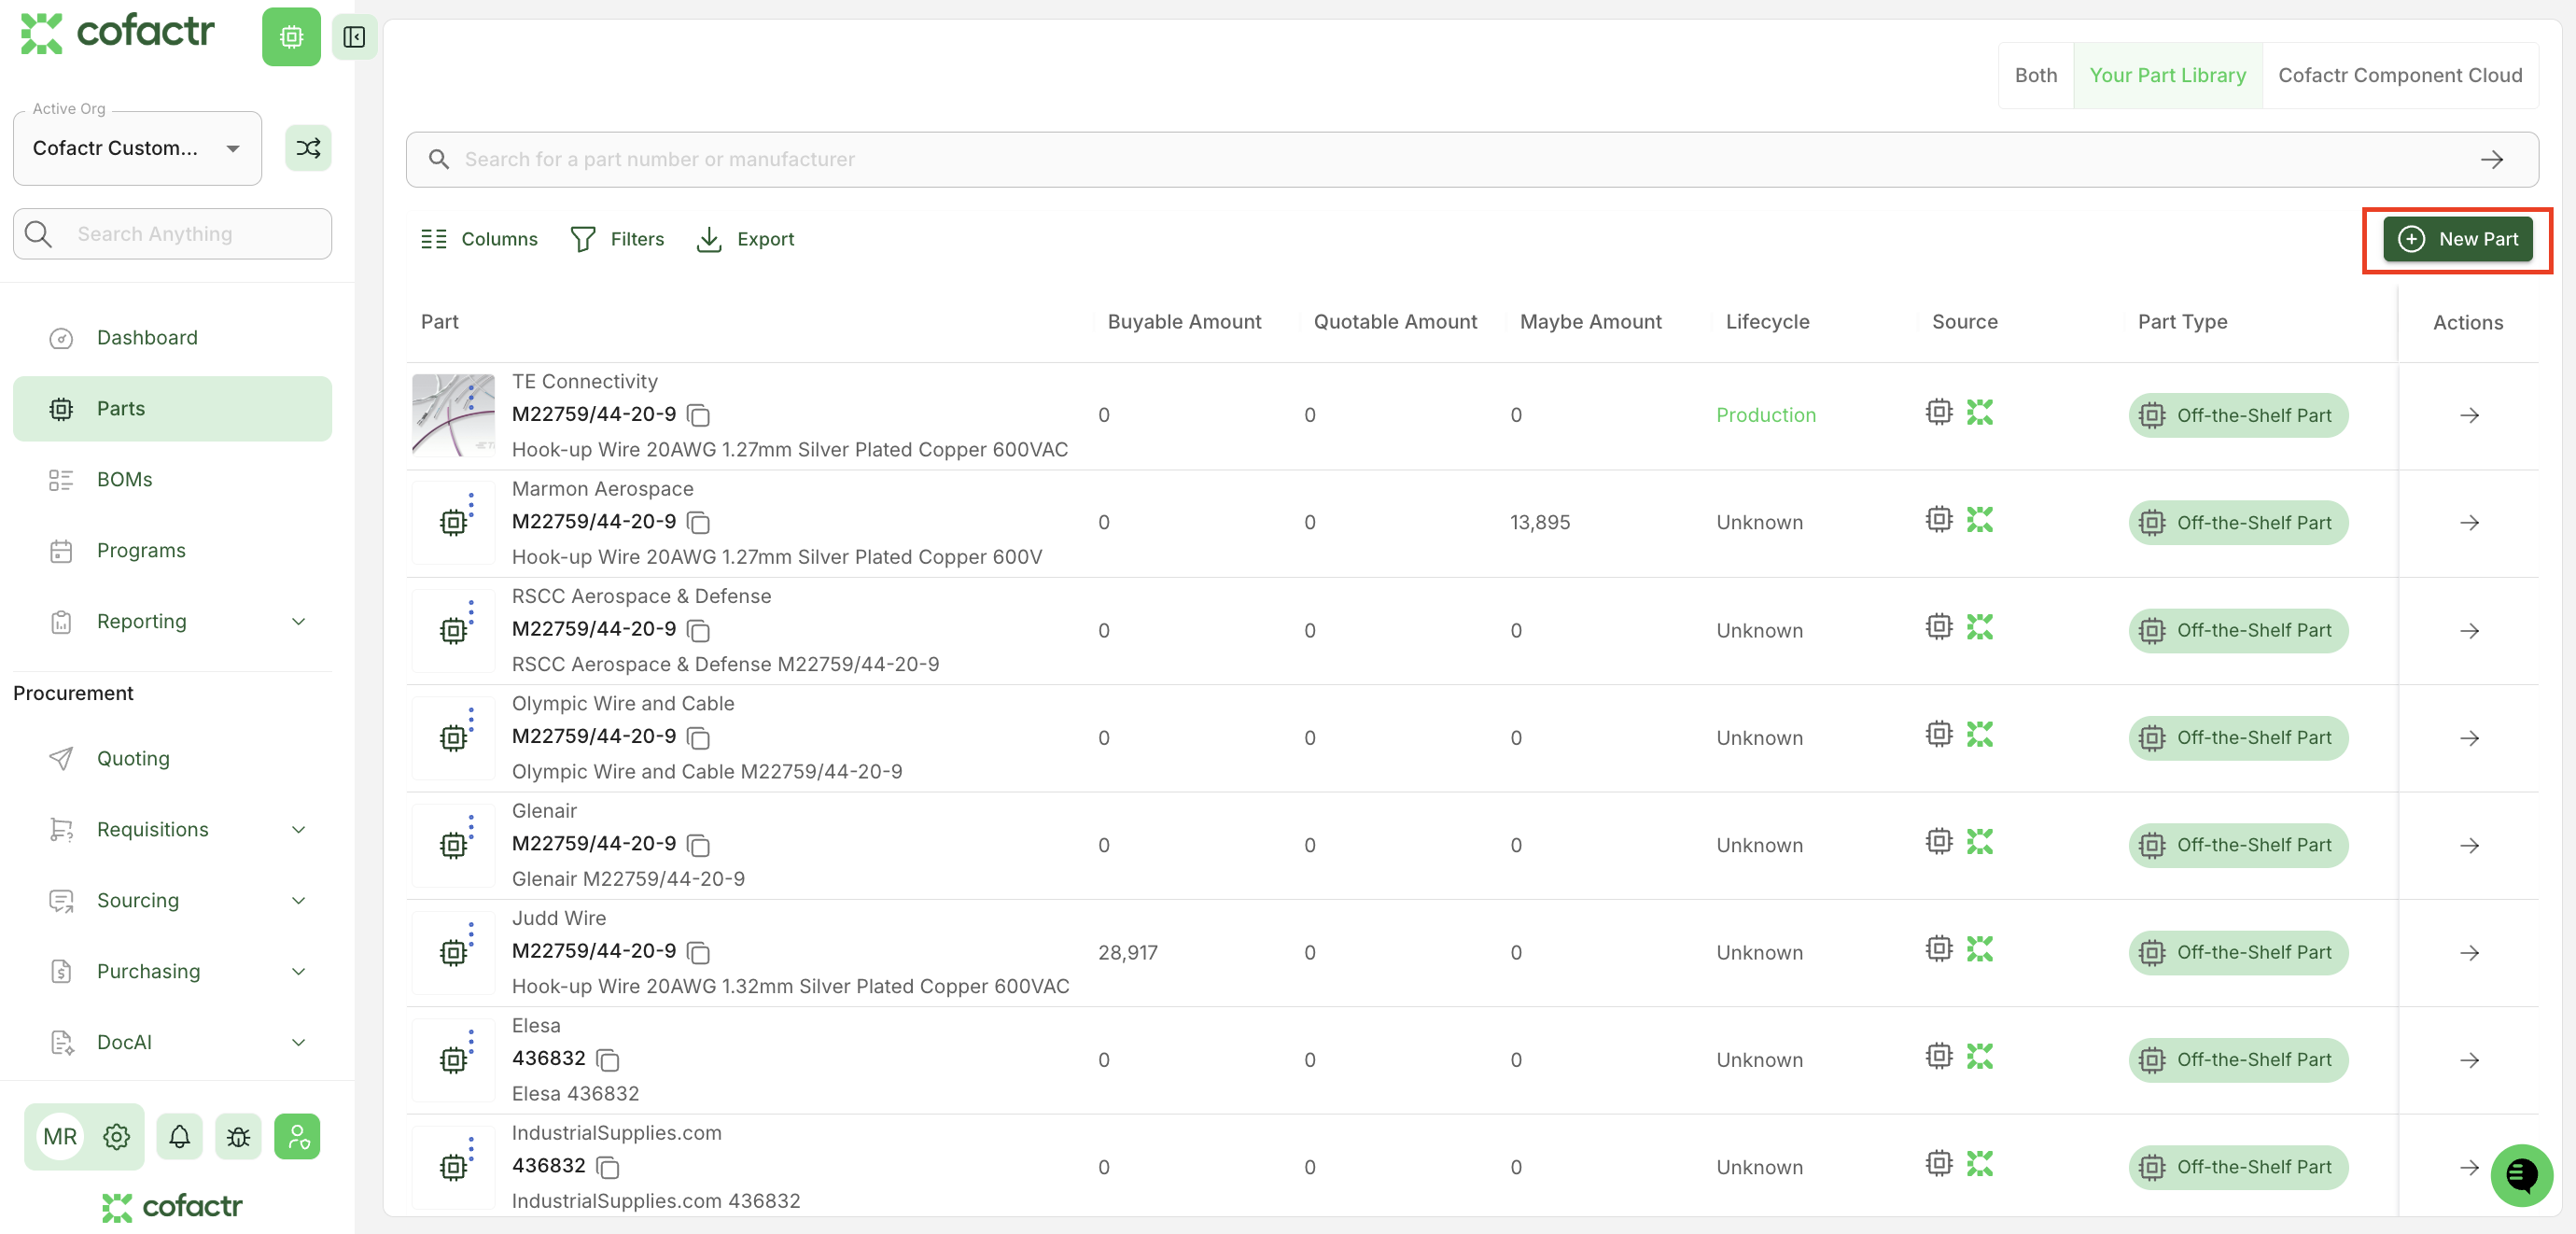Sort by Part Type column header

point(2182,322)
